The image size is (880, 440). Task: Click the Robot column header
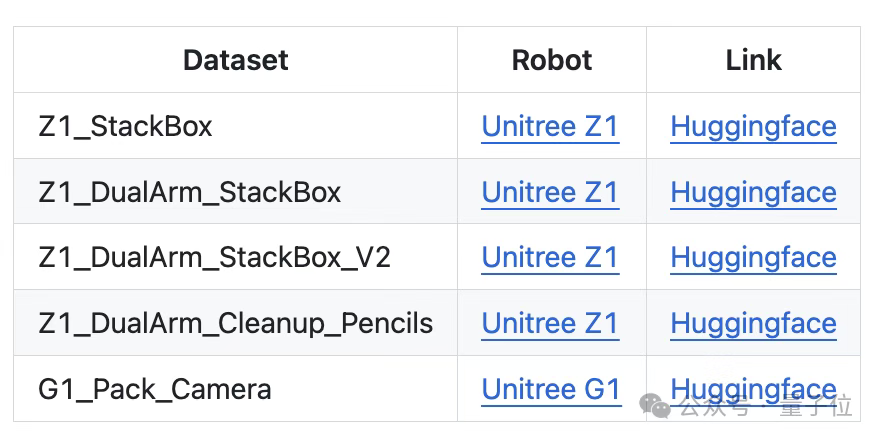coord(551,60)
